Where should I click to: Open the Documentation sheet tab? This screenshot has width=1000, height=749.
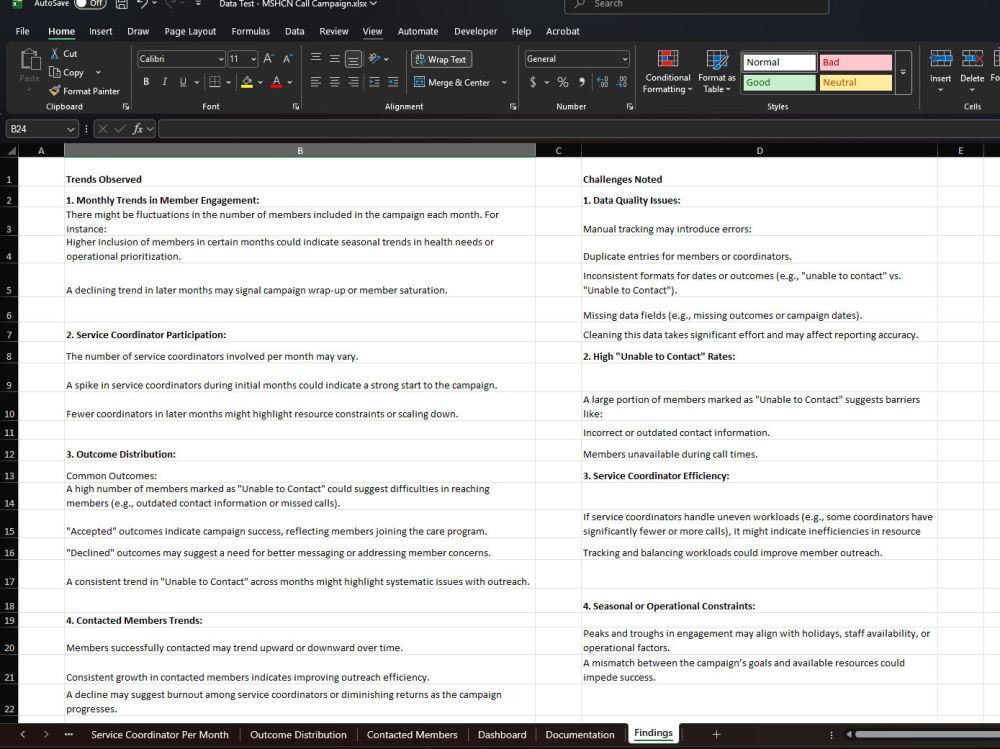580,734
